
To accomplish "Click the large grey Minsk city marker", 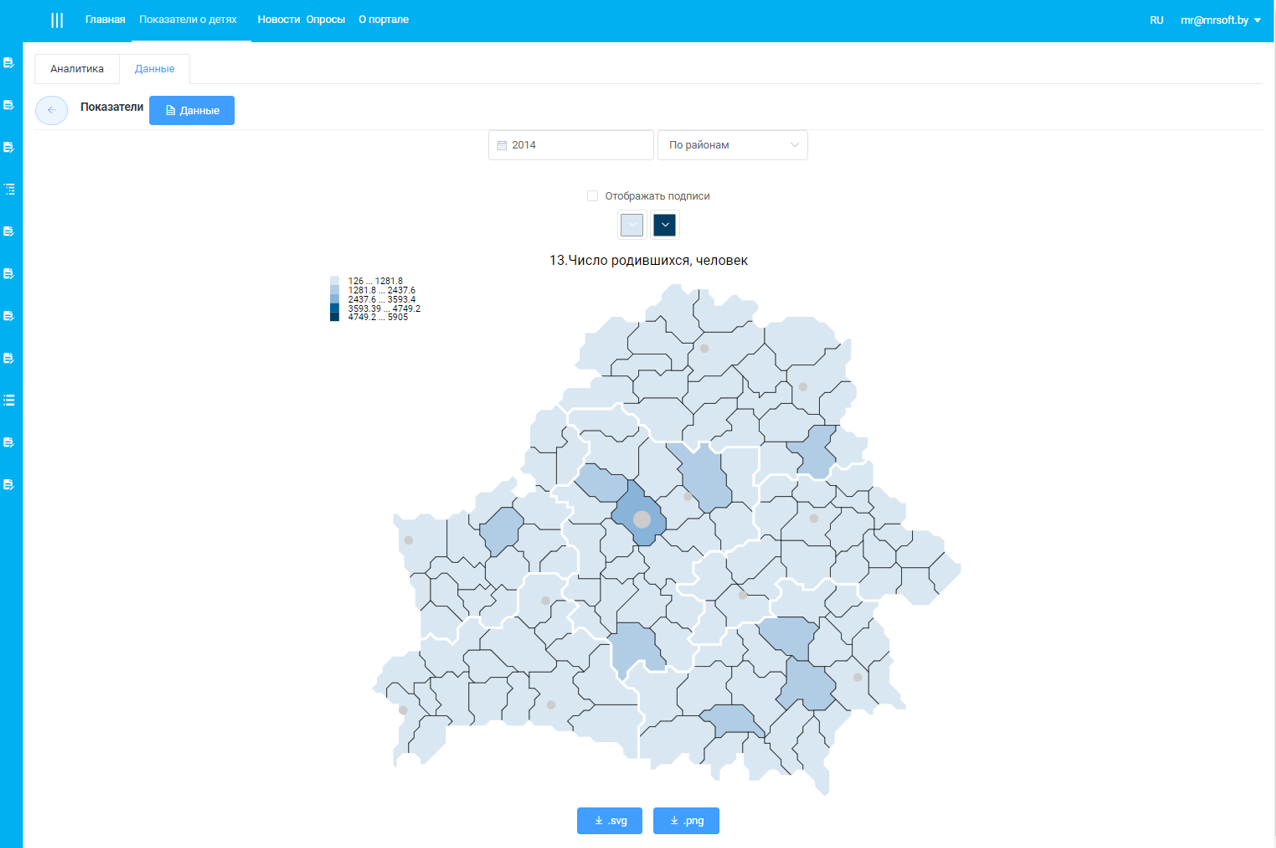I will tap(642, 519).
